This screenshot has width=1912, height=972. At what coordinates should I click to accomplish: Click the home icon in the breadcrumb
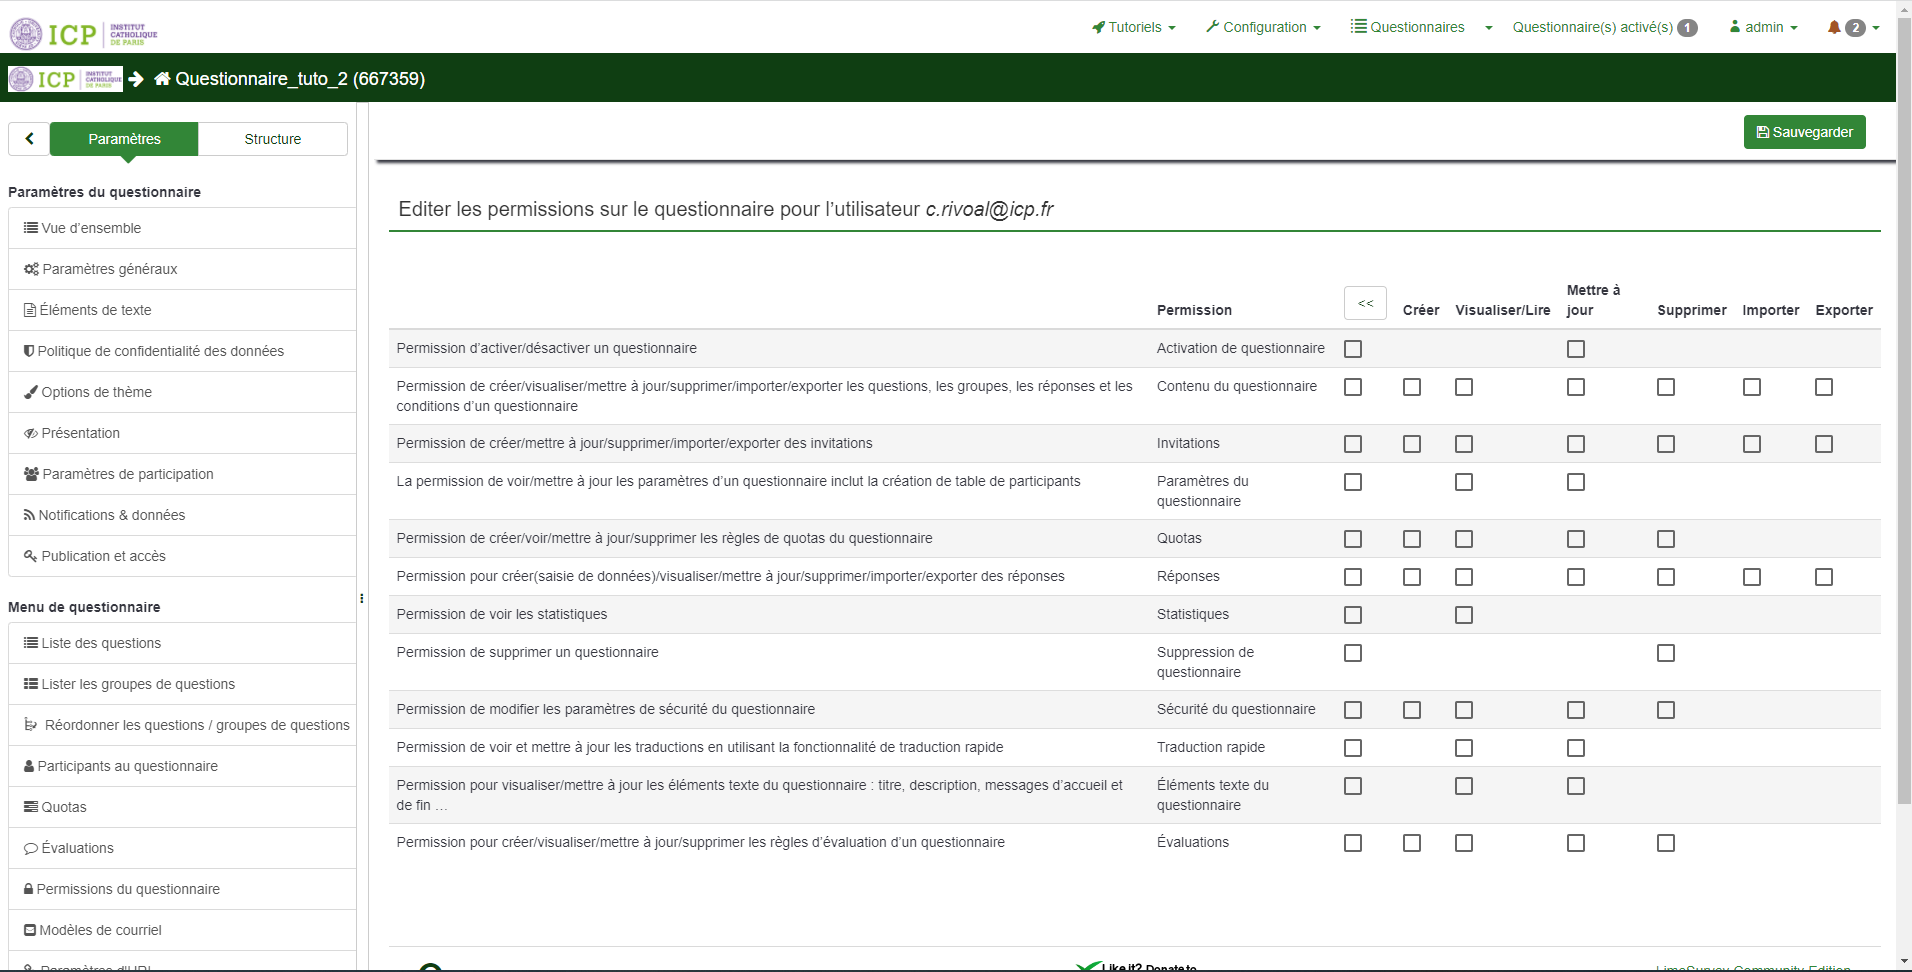162,79
